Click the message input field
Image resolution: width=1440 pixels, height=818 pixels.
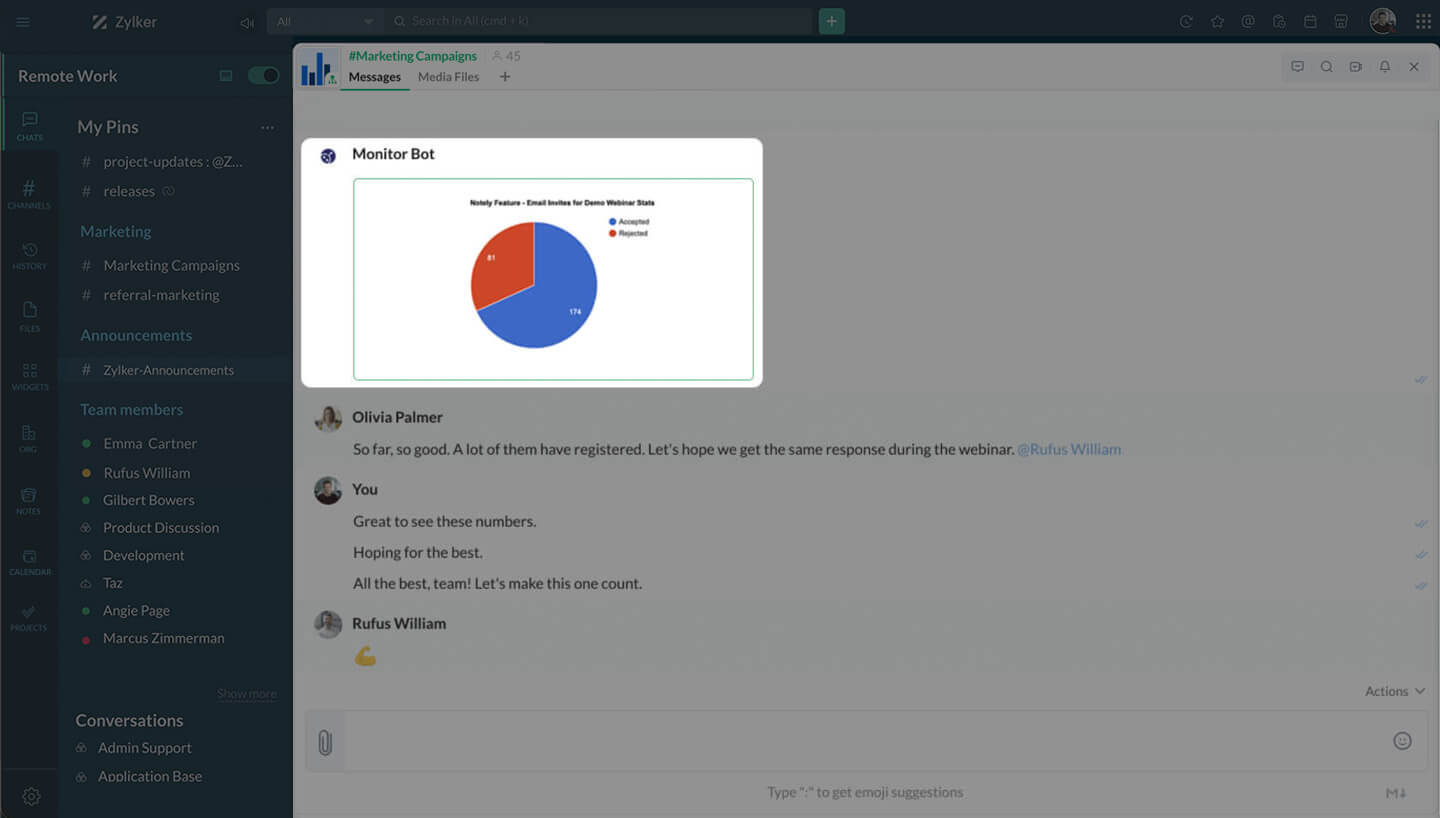coord(860,742)
